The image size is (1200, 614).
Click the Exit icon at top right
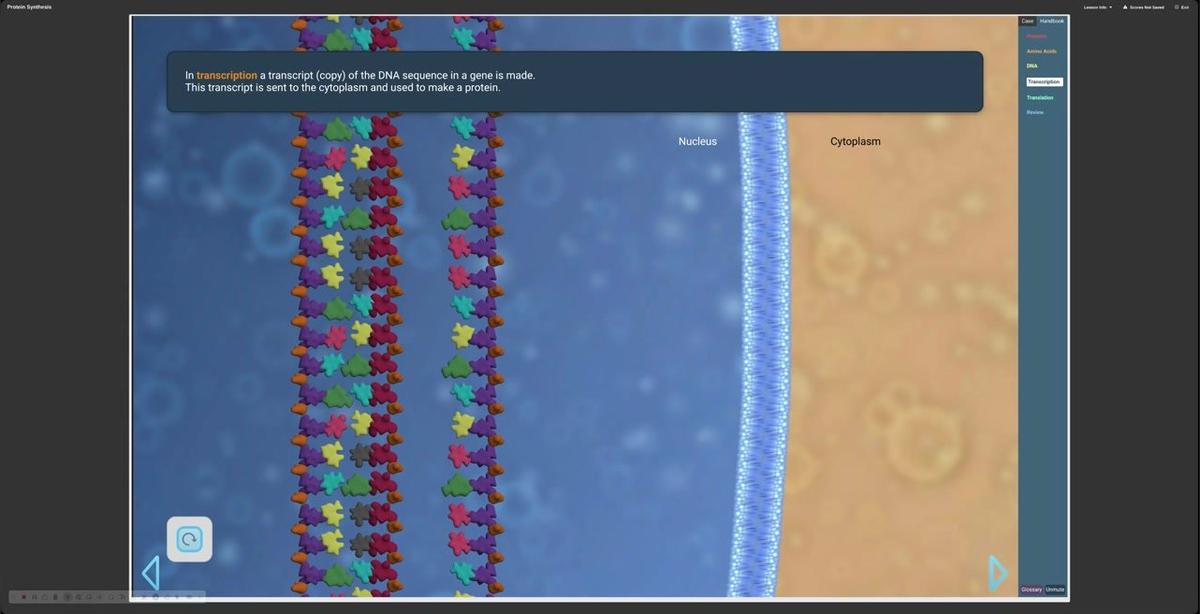tap(1177, 7)
